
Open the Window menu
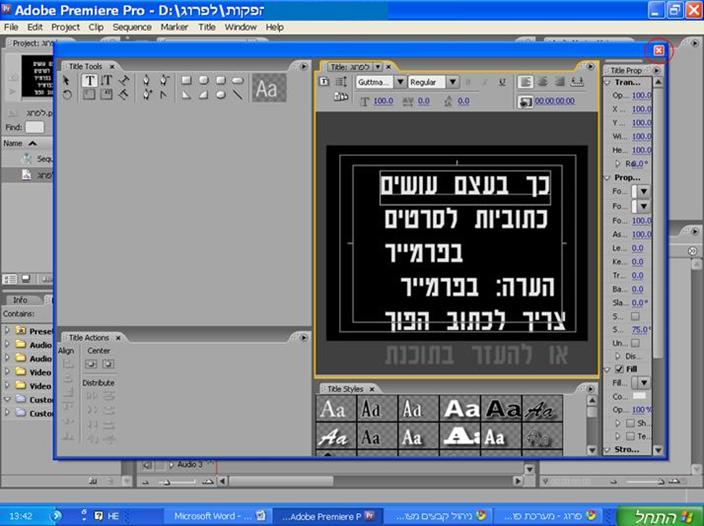coord(241,27)
